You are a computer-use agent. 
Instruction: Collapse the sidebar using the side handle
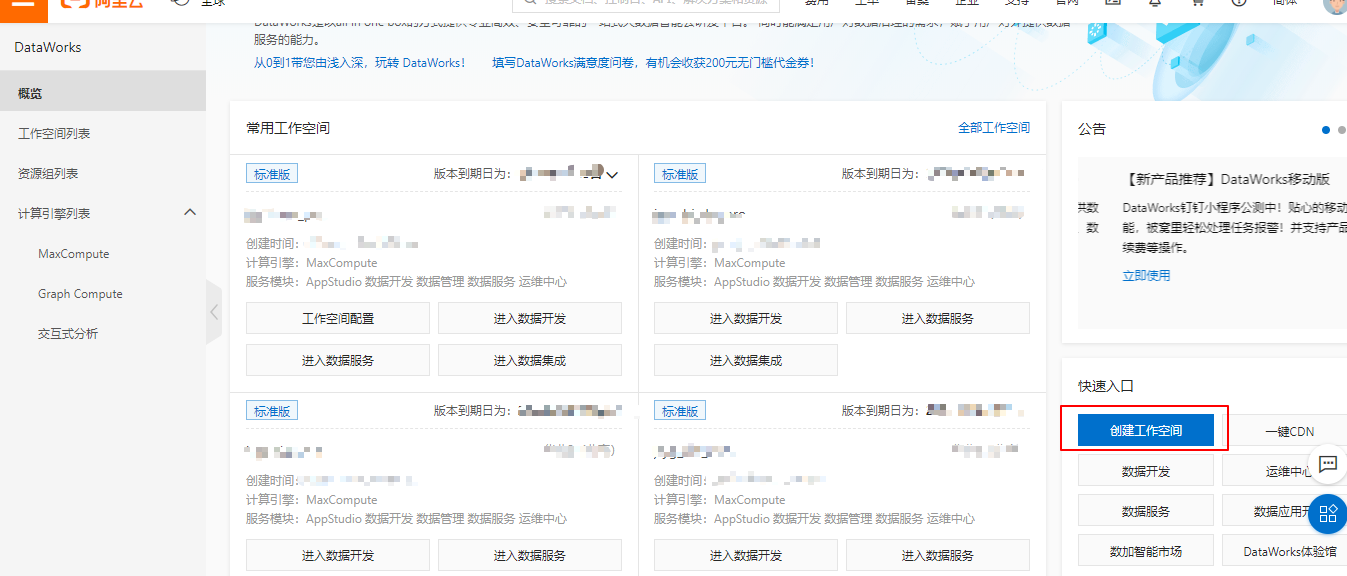(x=214, y=312)
